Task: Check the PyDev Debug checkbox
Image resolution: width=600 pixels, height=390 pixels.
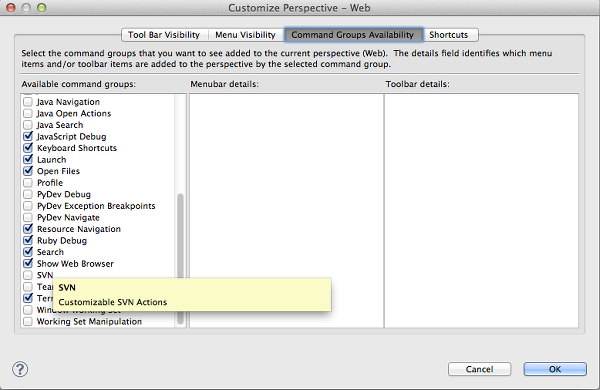Action: [x=28, y=194]
